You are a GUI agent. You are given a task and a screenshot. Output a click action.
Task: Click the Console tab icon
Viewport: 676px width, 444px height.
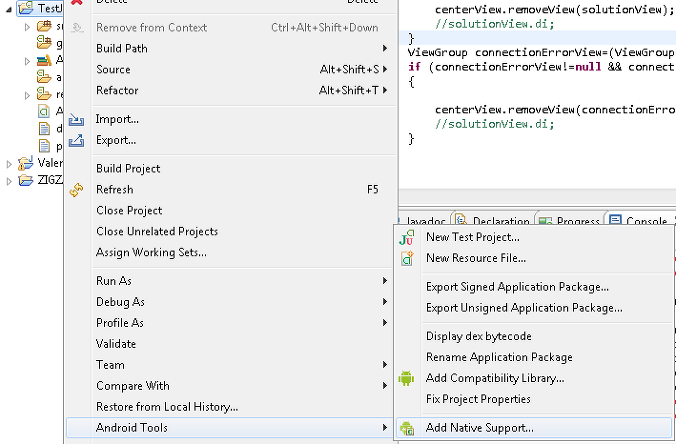615,221
